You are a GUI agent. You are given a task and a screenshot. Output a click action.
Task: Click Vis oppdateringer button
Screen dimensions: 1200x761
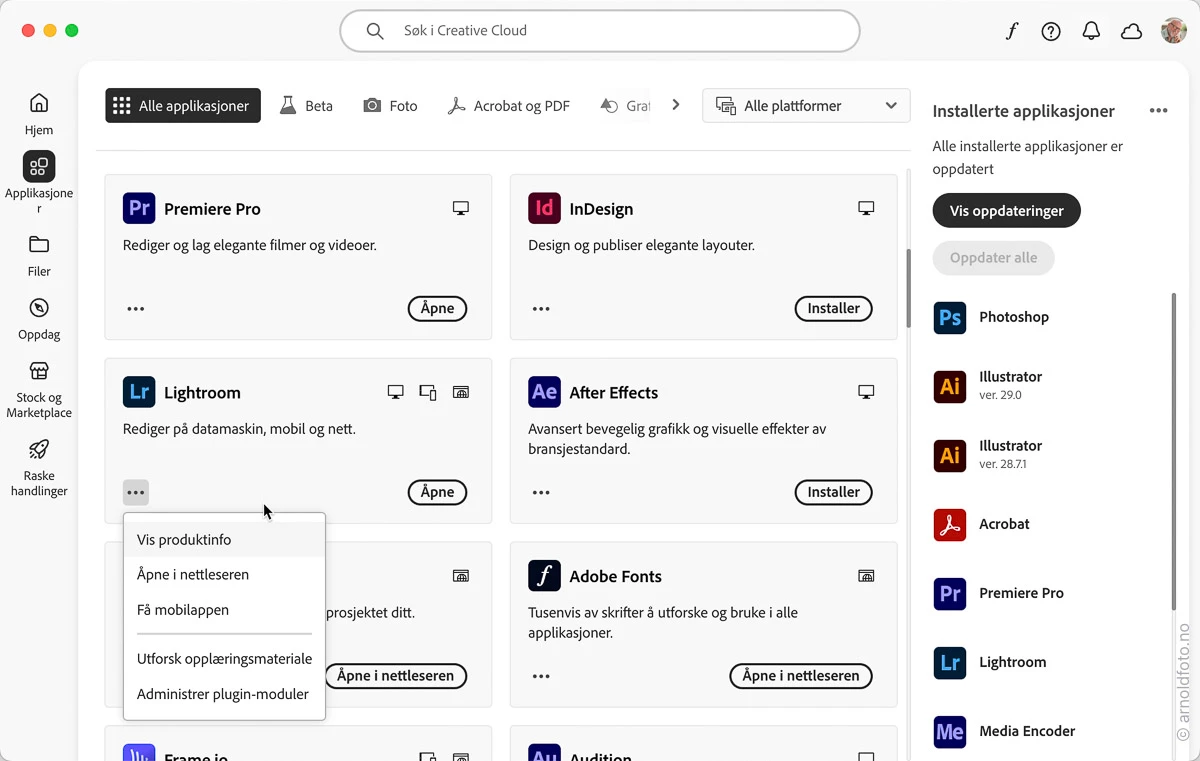coord(1006,211)
